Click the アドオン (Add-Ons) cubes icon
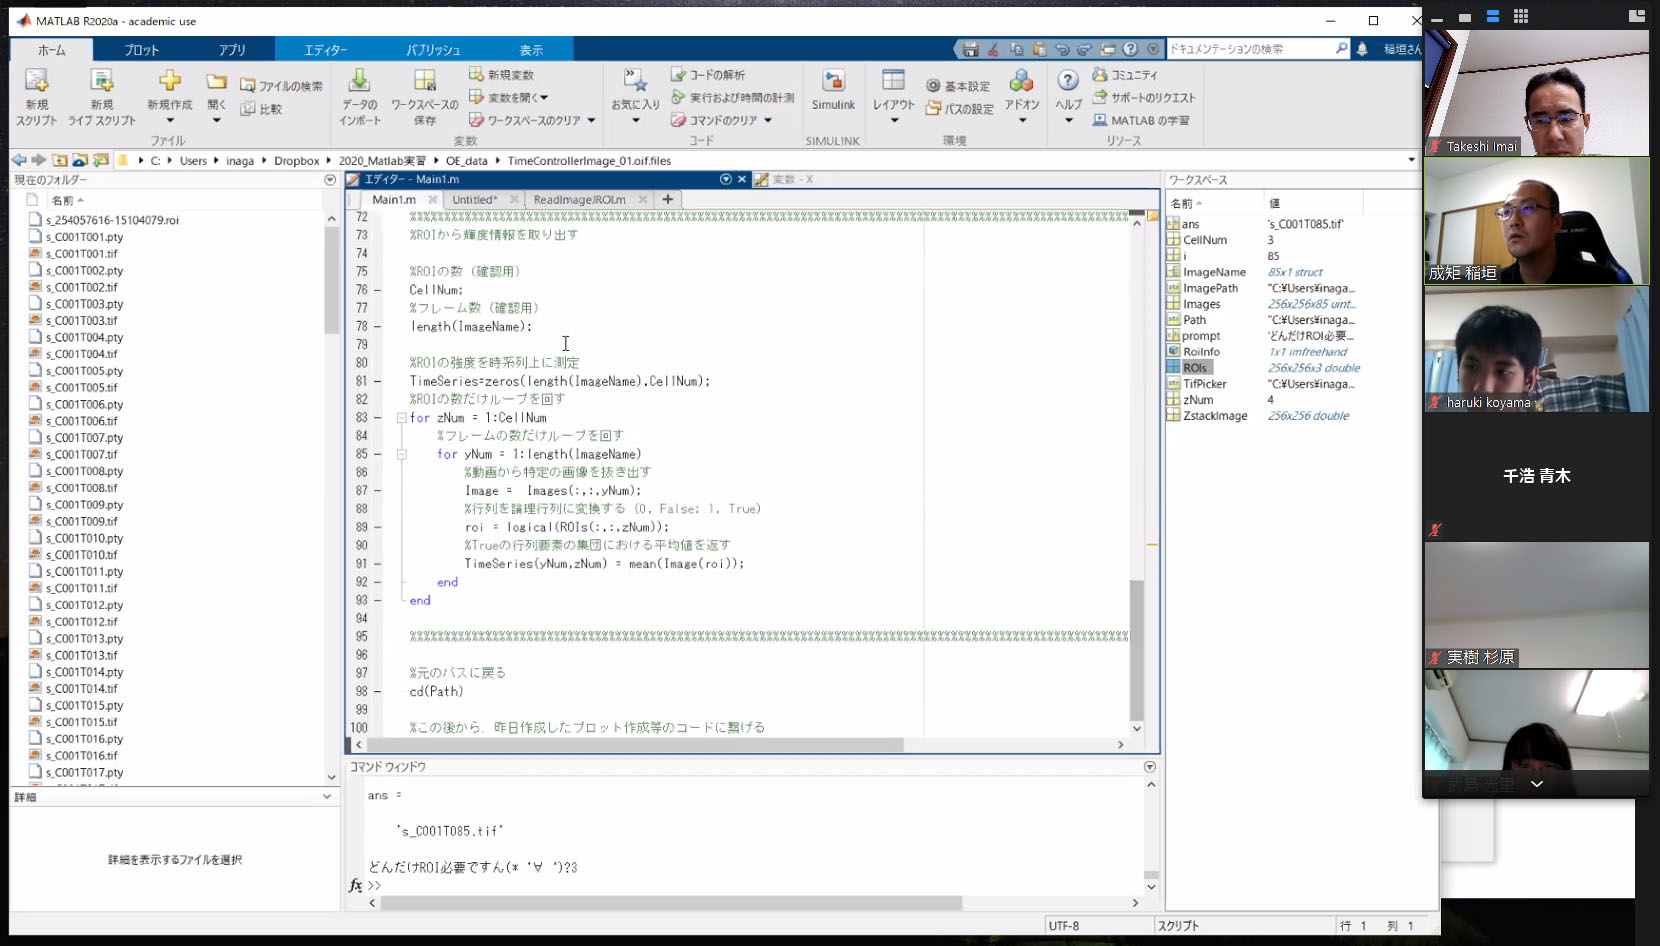Viewport: 1660px width, 946px height. click(x=1021, y=82)
